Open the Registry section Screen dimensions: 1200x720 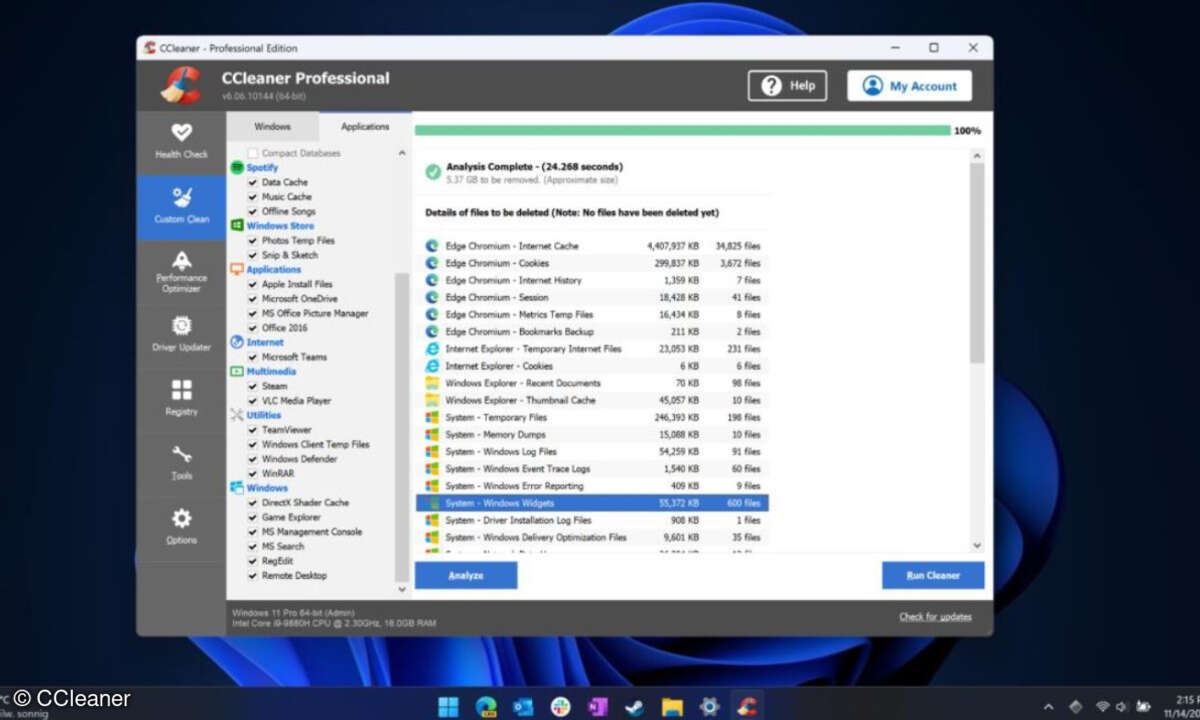coord(181,398)
